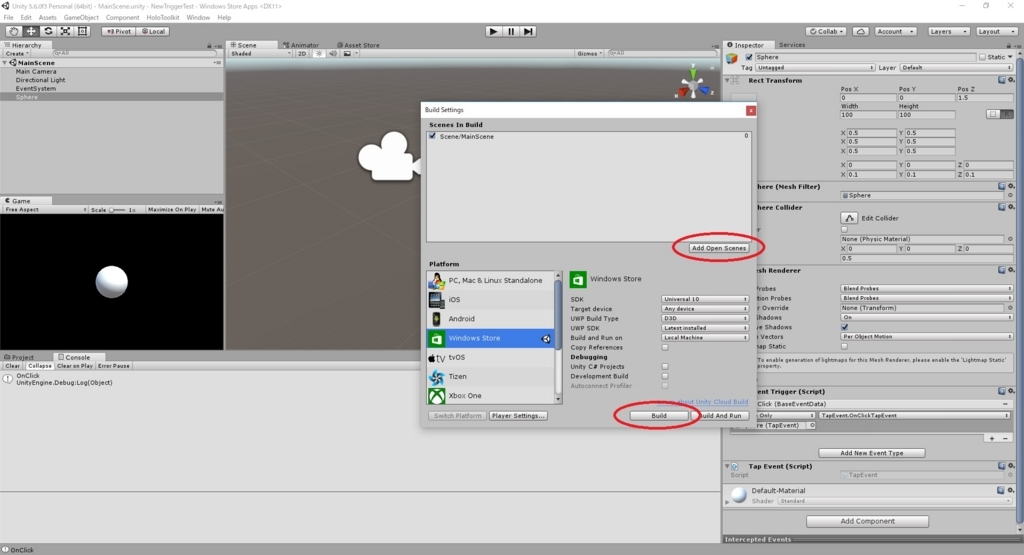1024x555 pixels.
Task: Toggle 2D mode in Scene view
Action: (x=302, y=54)
